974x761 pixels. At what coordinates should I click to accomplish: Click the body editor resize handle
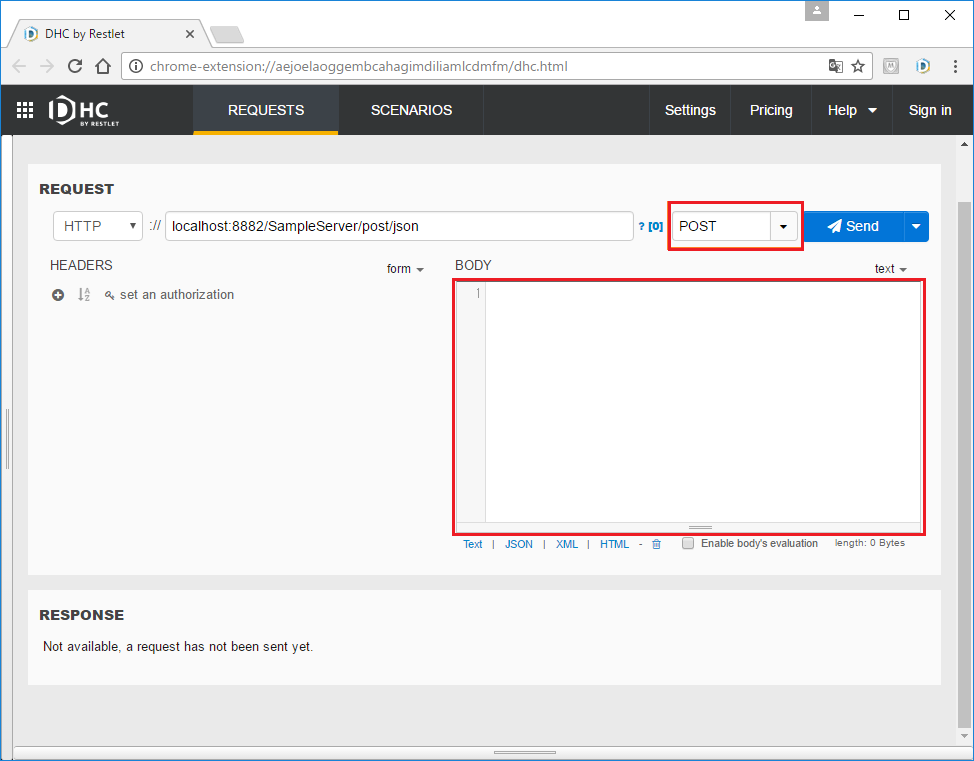point(700,527)
